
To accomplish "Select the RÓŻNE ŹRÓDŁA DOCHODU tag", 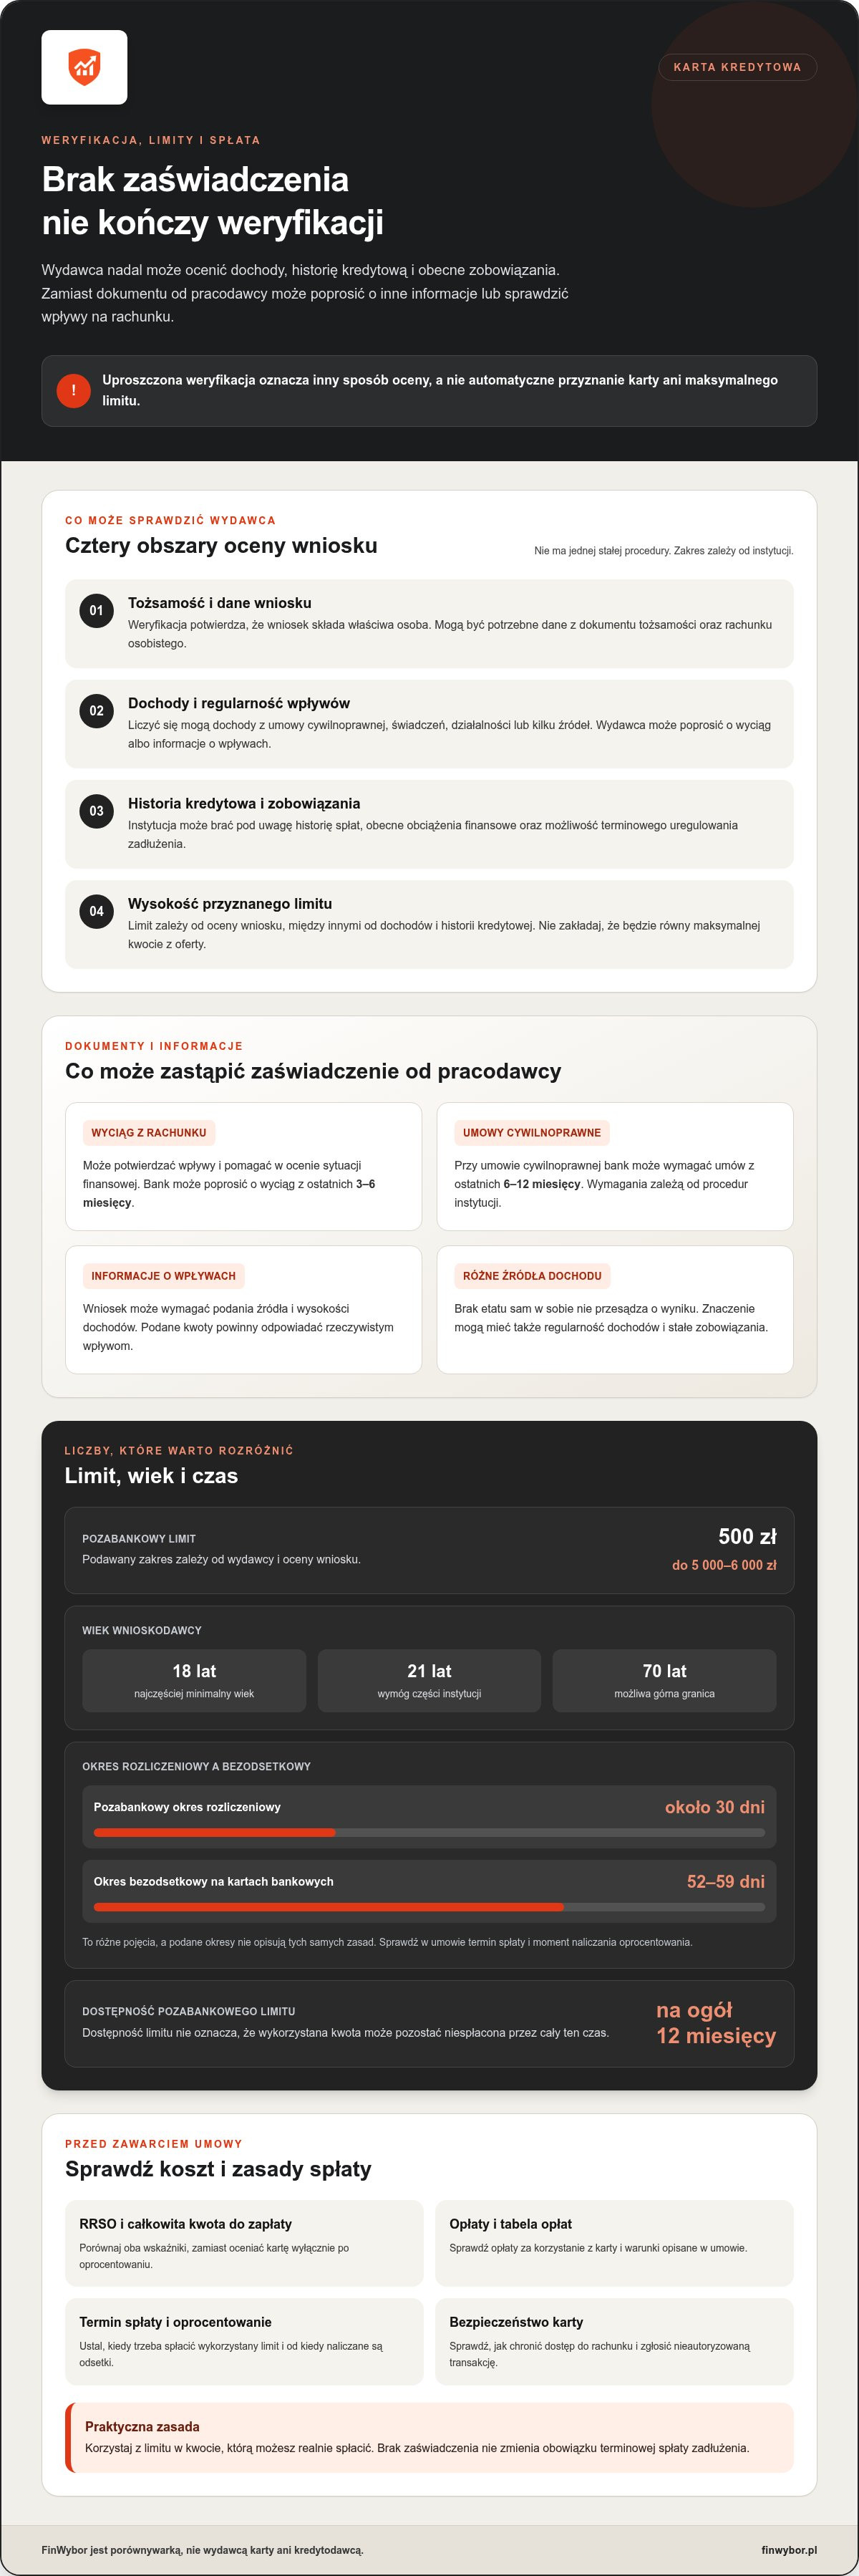I will coord(532,1275).
